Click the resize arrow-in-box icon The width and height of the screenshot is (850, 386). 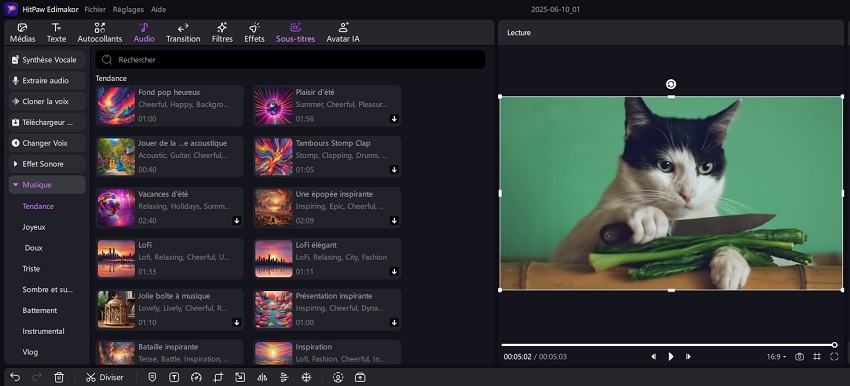click(x=240, y=377)
